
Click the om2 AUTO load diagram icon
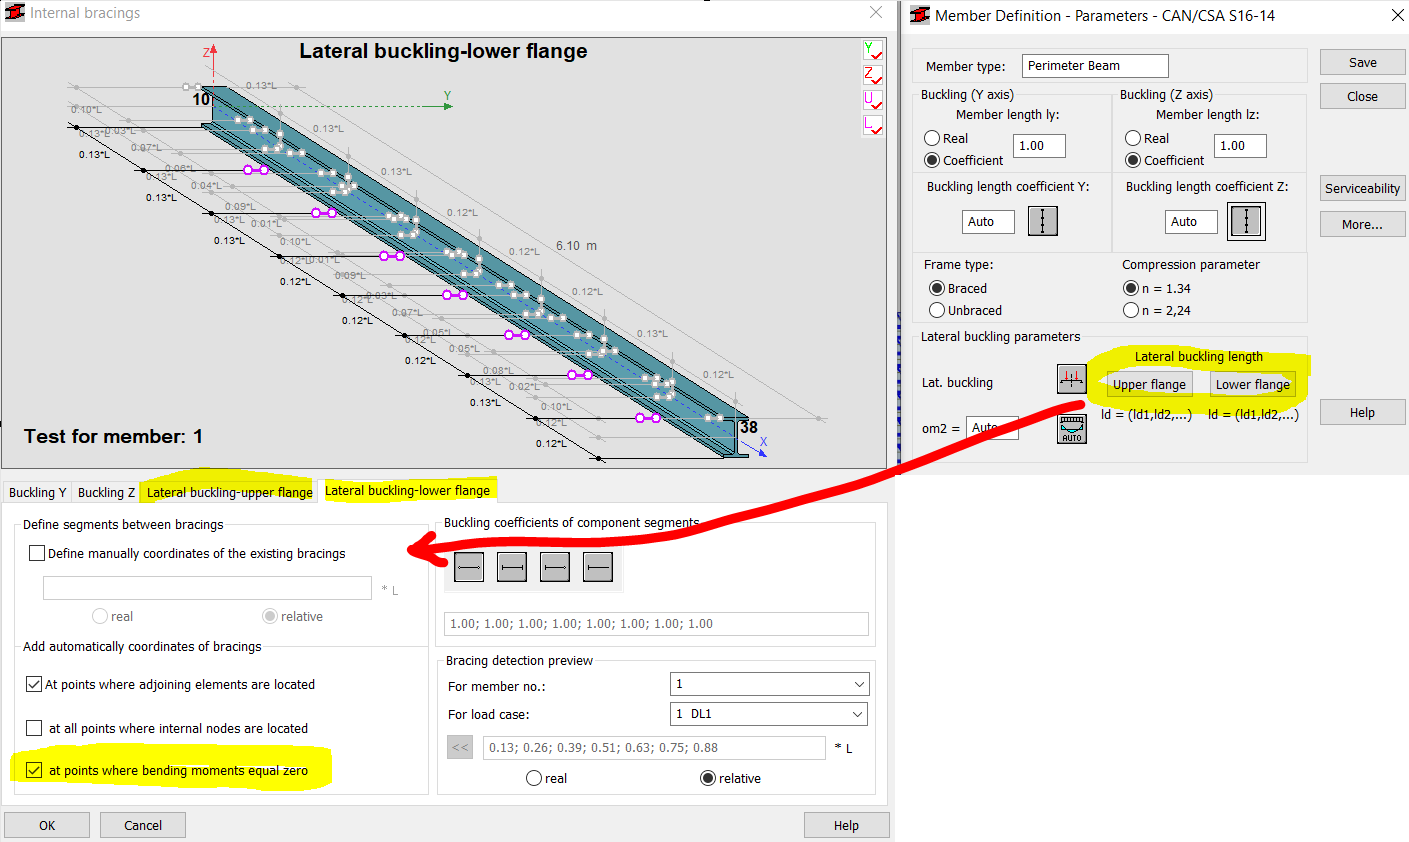1072,429
